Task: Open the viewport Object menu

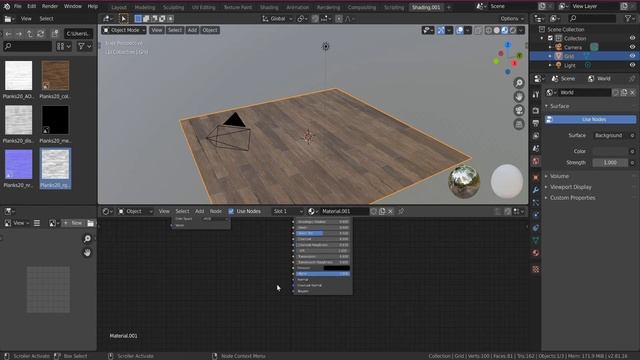Action: (x=210, y=30)
